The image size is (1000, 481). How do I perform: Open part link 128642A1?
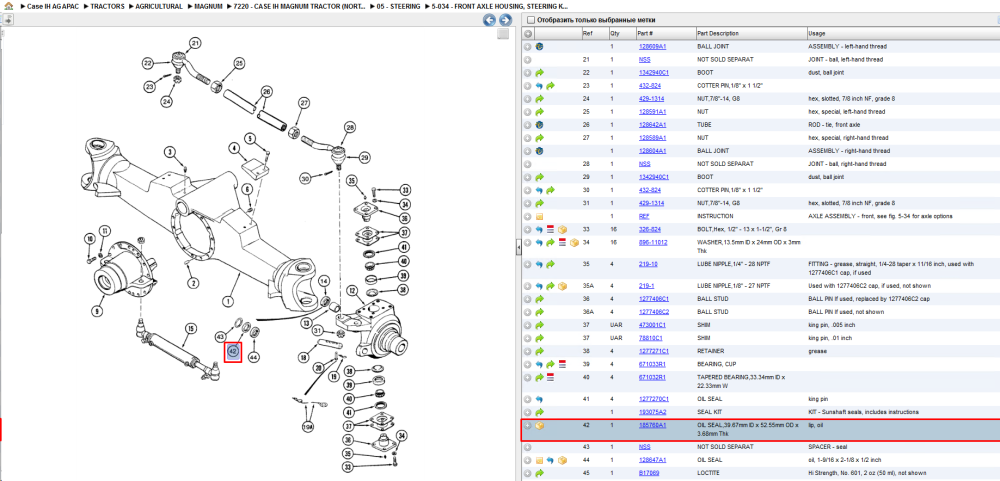point(652,125)
